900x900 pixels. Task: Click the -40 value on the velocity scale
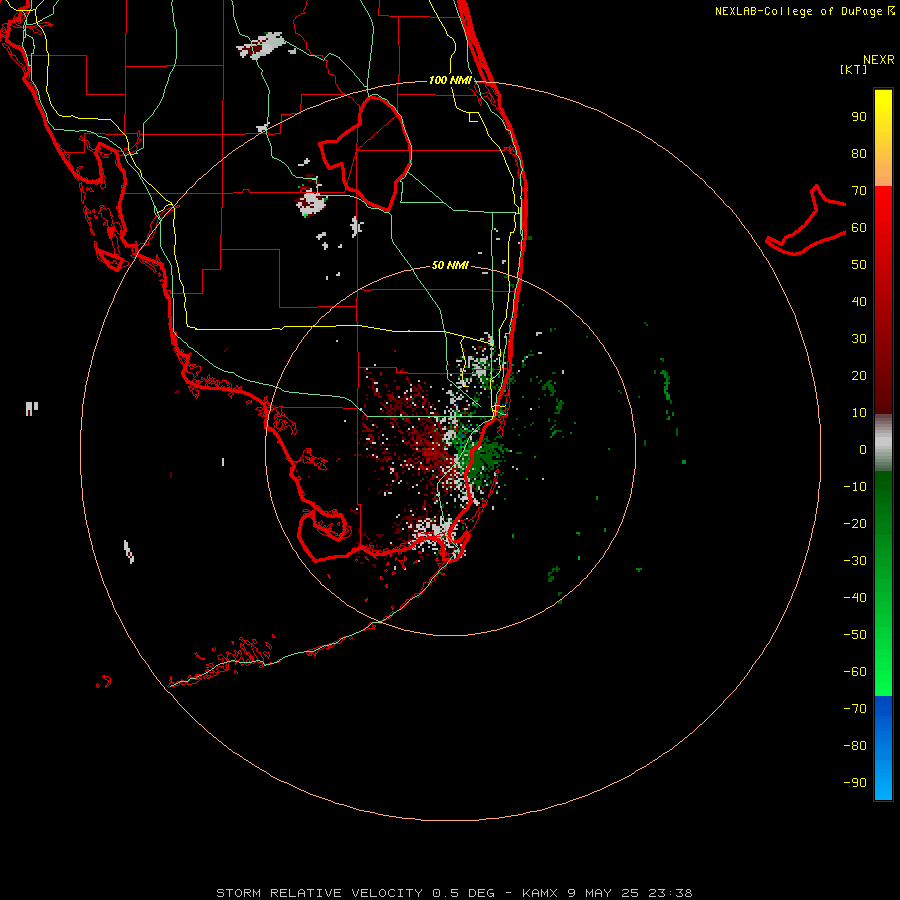[855, 598]
